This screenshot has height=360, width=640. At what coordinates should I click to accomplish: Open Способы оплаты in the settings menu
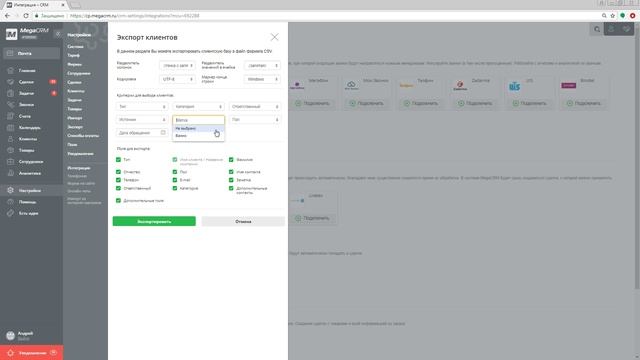83,136
